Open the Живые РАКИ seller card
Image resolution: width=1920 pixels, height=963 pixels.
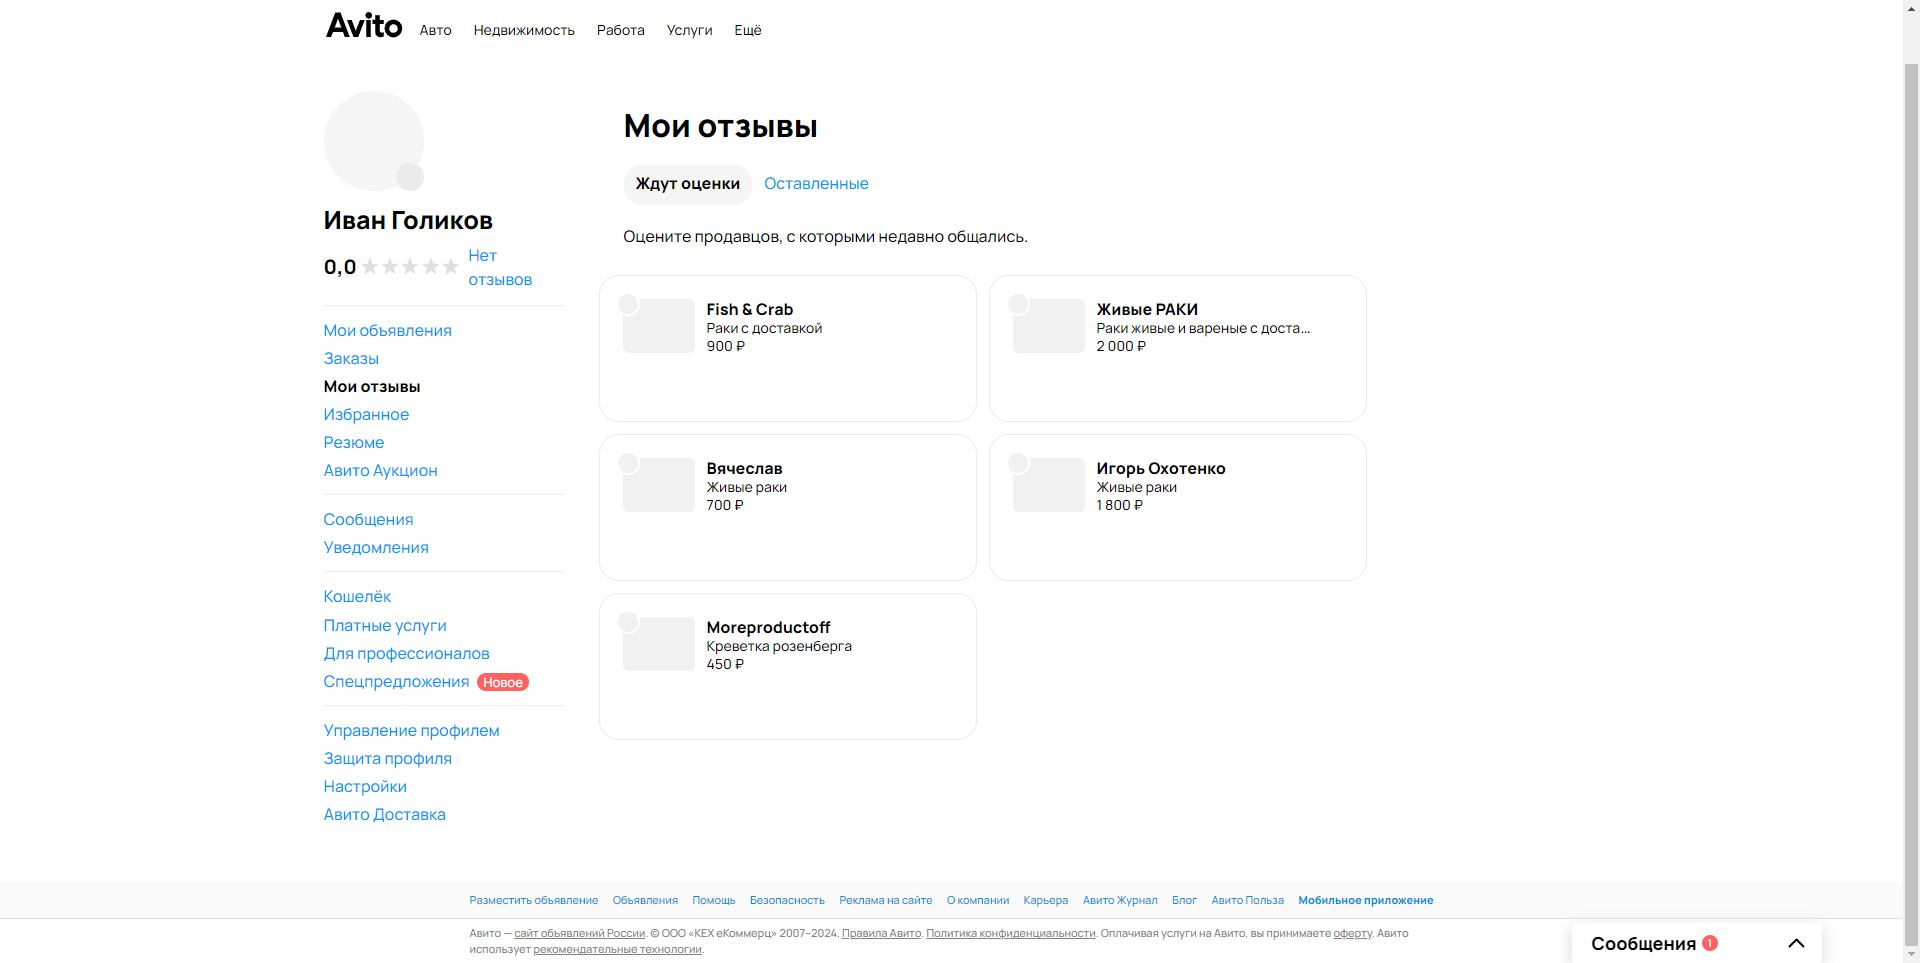pos(1178,348)
